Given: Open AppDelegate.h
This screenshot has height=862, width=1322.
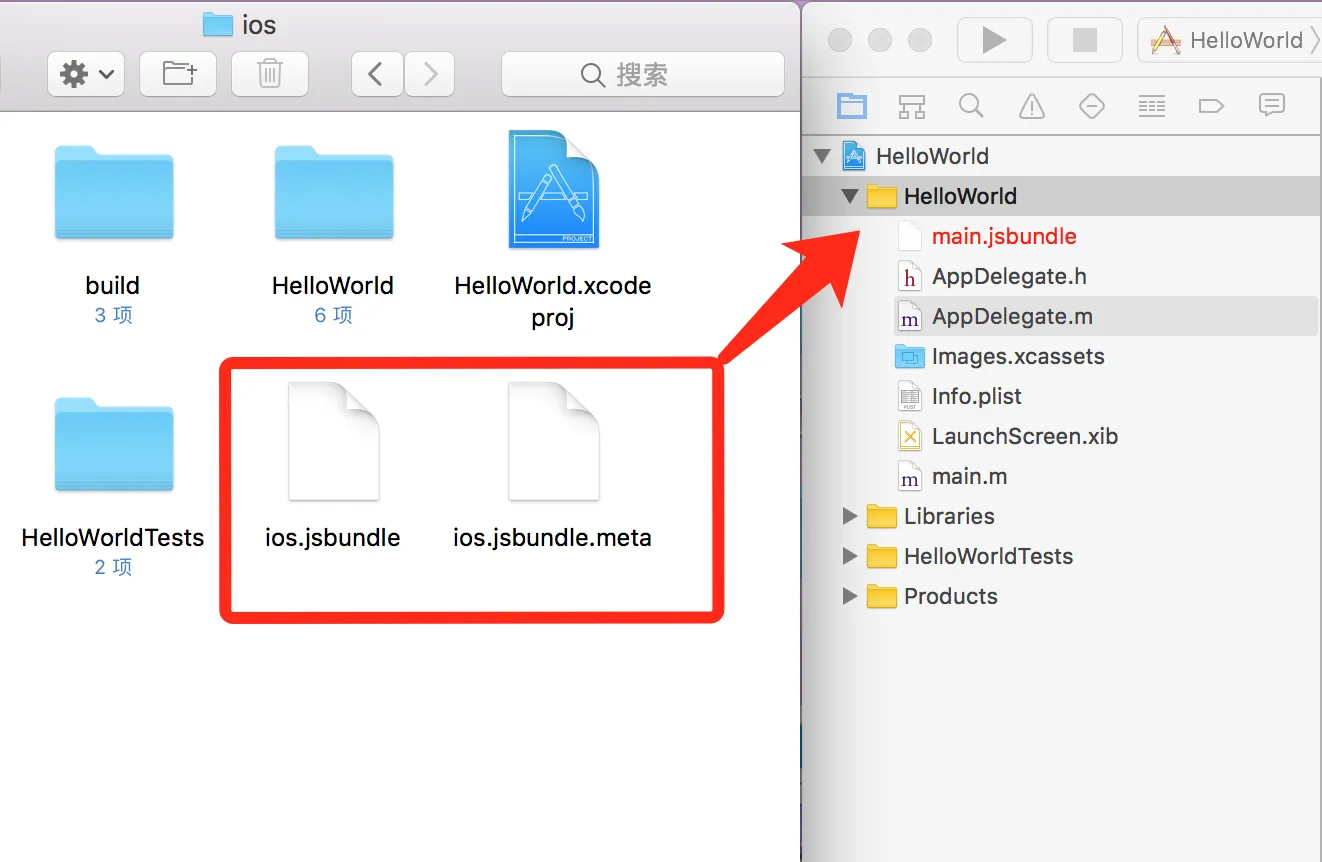Looking at the screenshot, I should 1009,276.
